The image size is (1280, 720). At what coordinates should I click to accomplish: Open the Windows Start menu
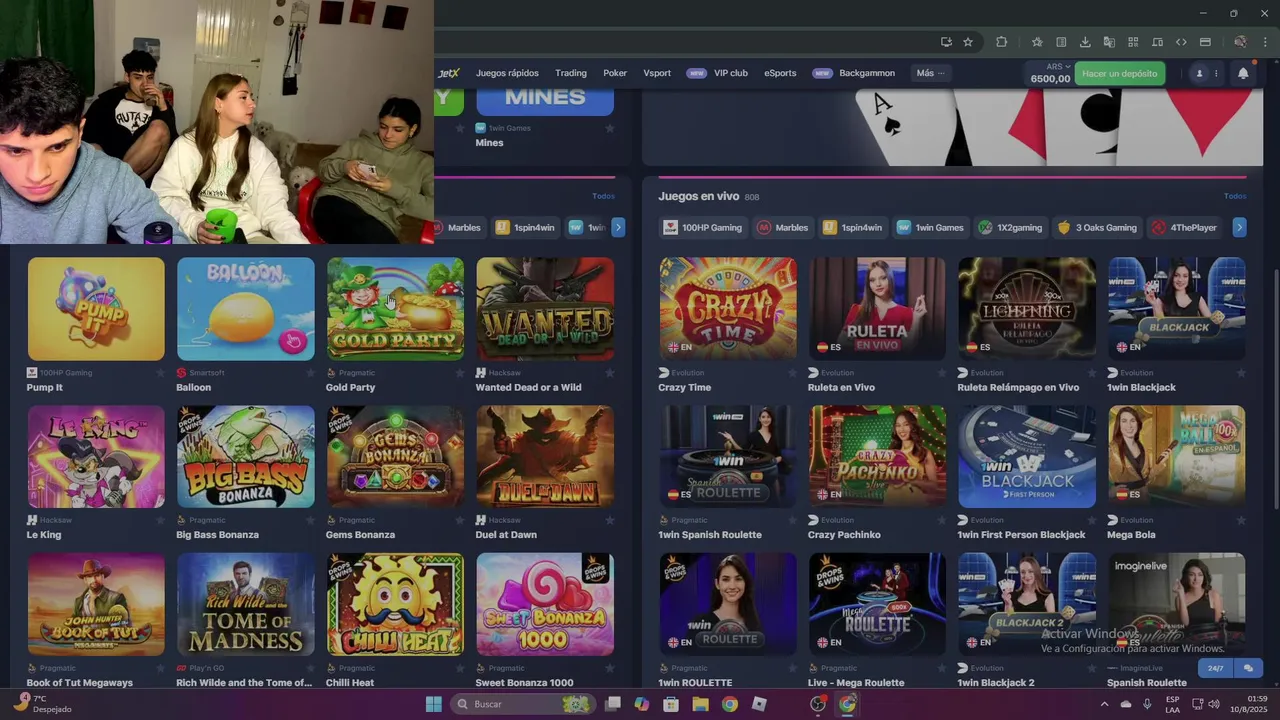click(x=433, y=704)
